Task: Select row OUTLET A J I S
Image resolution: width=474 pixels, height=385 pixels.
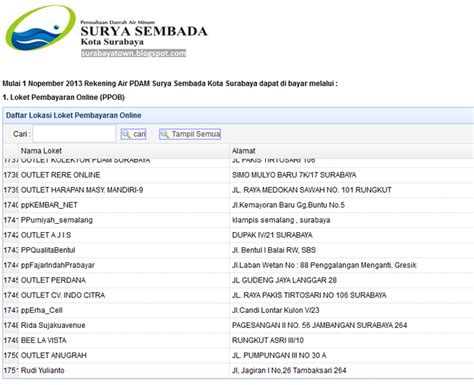Action: (x=238, y=235)
